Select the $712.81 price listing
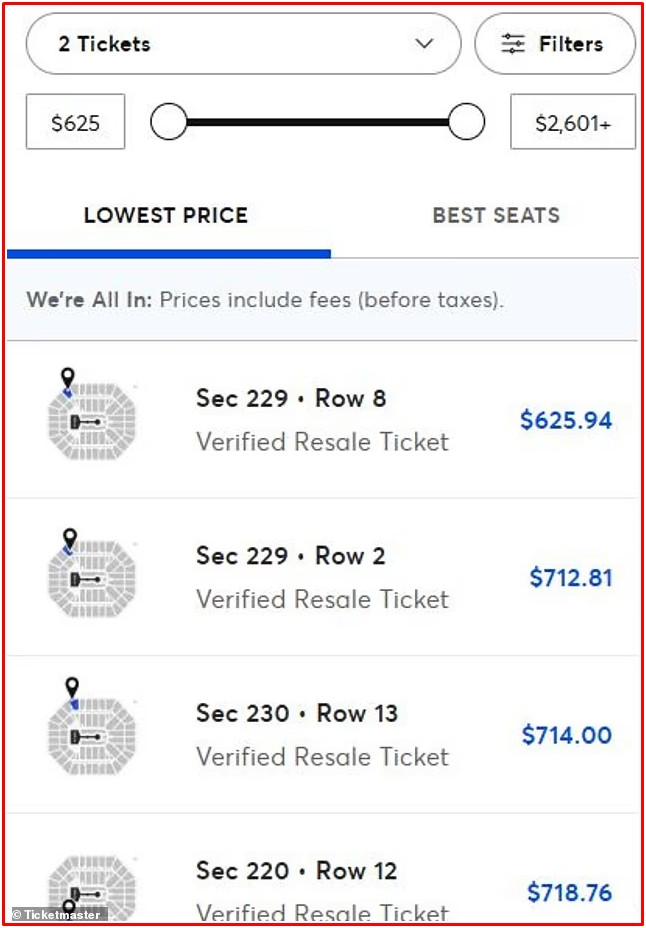 click(x=323, y=577)
